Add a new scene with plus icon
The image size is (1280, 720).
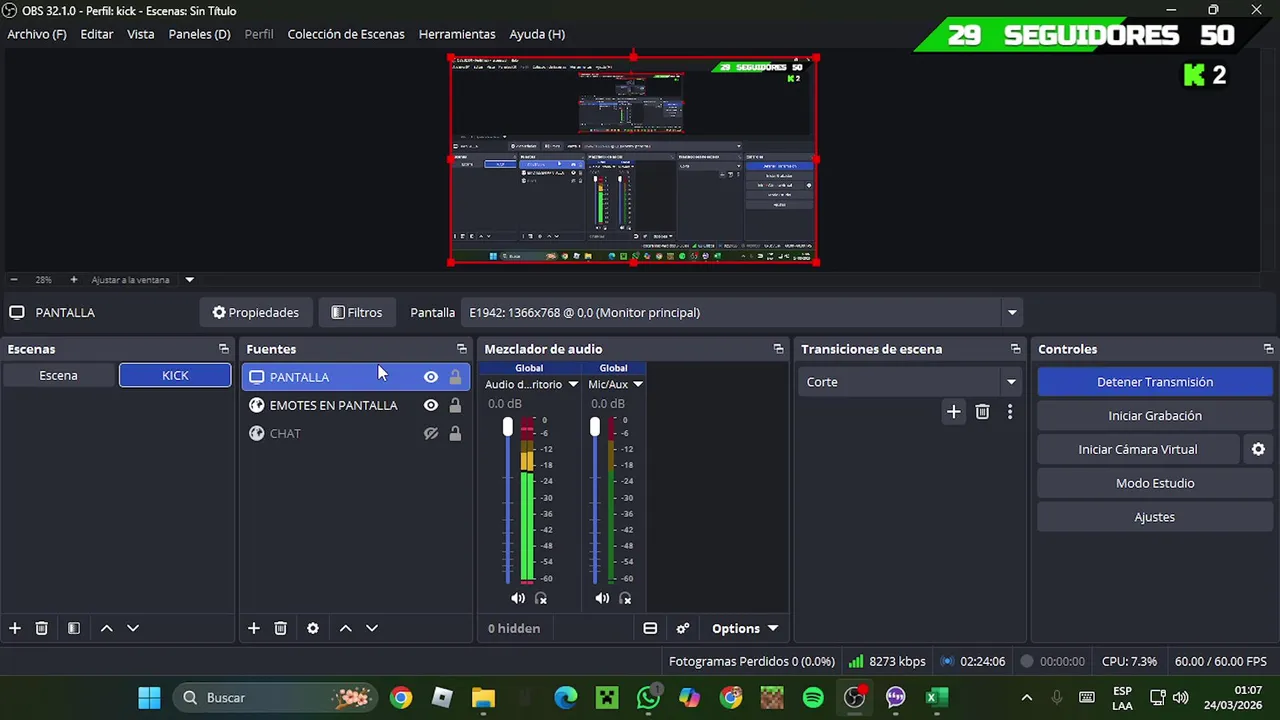click(x=15, y=628)
